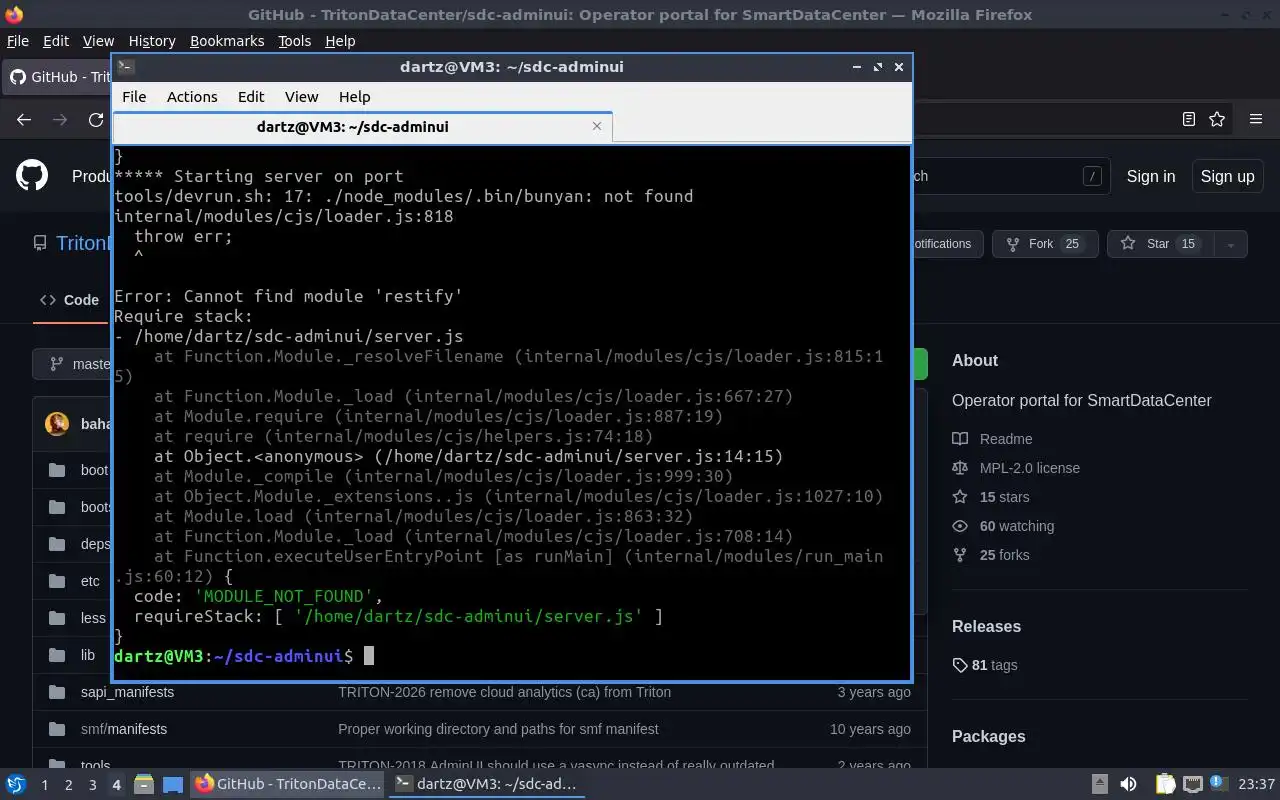Star the repository
The height and width of the screenshot is (800, 1280).
click(x=1160, y=244)
